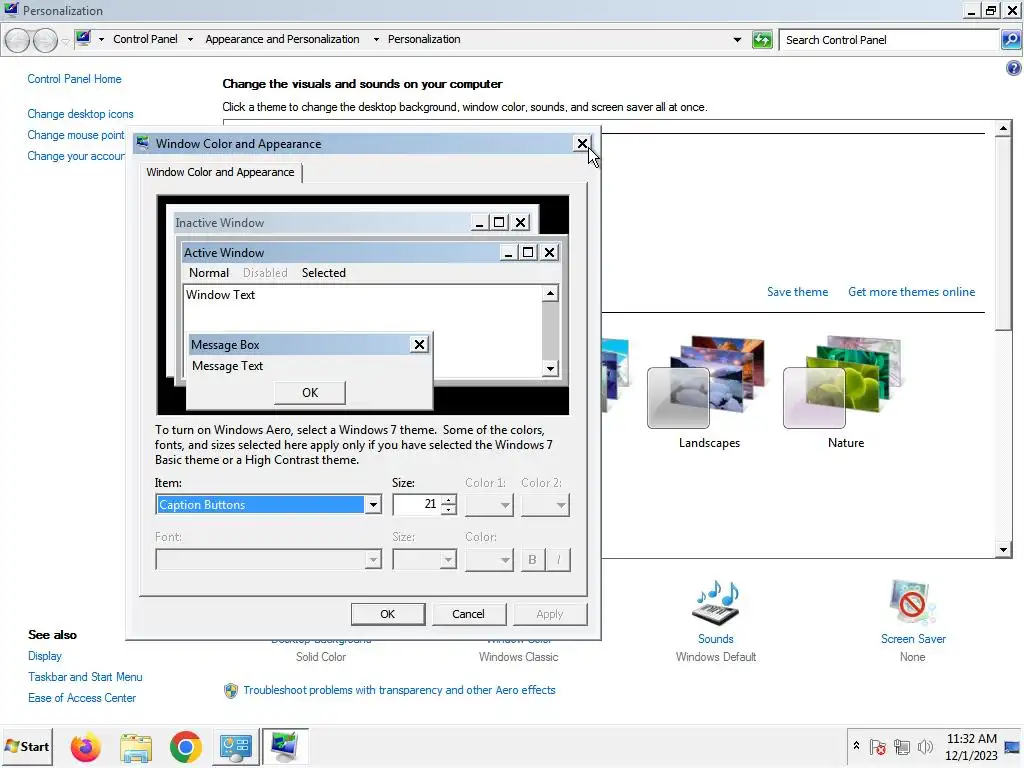Image resolution: width=1024 pixels, height=768 pixels.
Task: Click the Aero troubleshoot shield icon
Action: pyautogui.click(x=231, y=690)
